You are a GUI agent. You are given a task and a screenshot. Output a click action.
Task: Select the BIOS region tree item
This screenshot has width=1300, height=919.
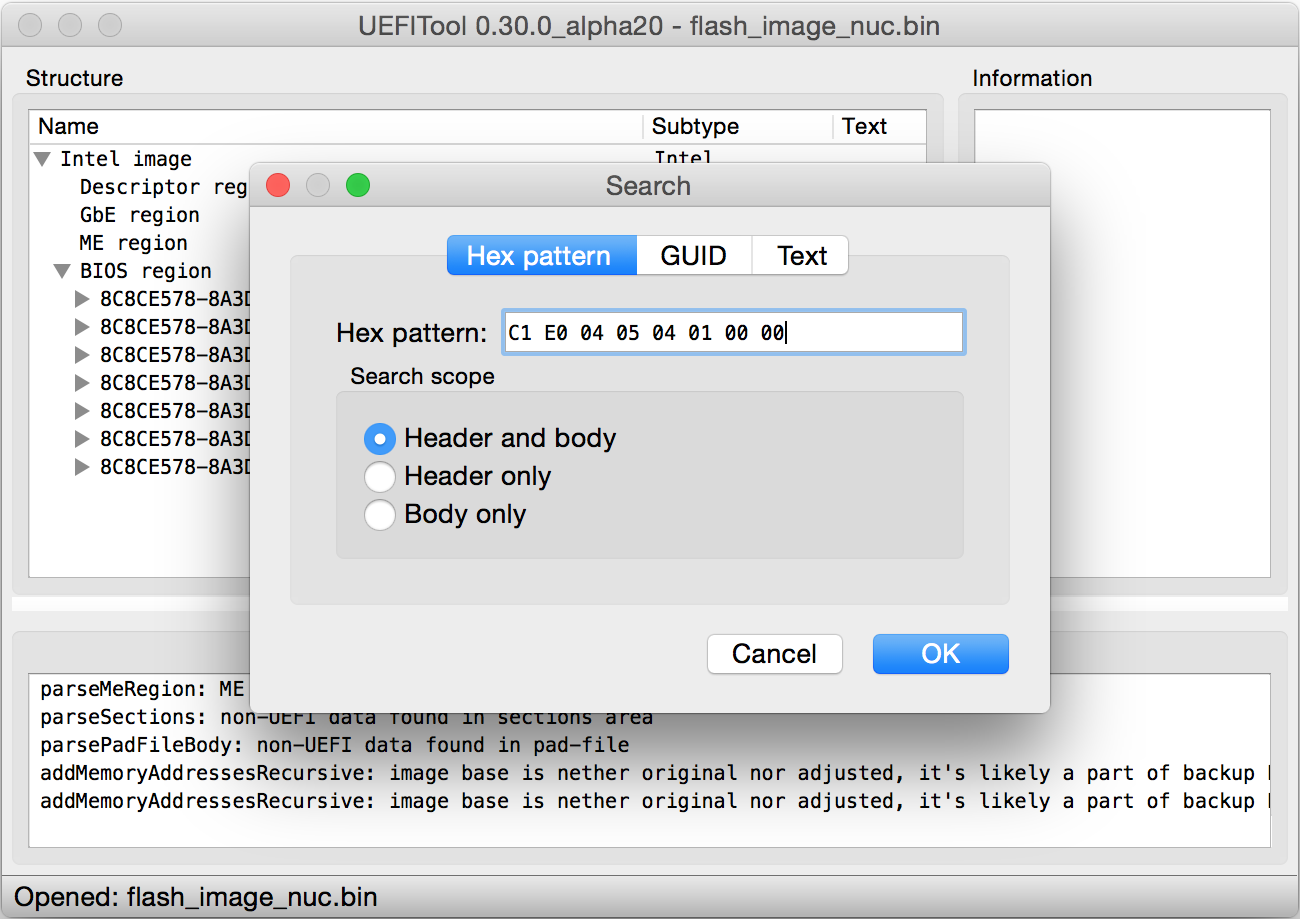tap(146, 271)
